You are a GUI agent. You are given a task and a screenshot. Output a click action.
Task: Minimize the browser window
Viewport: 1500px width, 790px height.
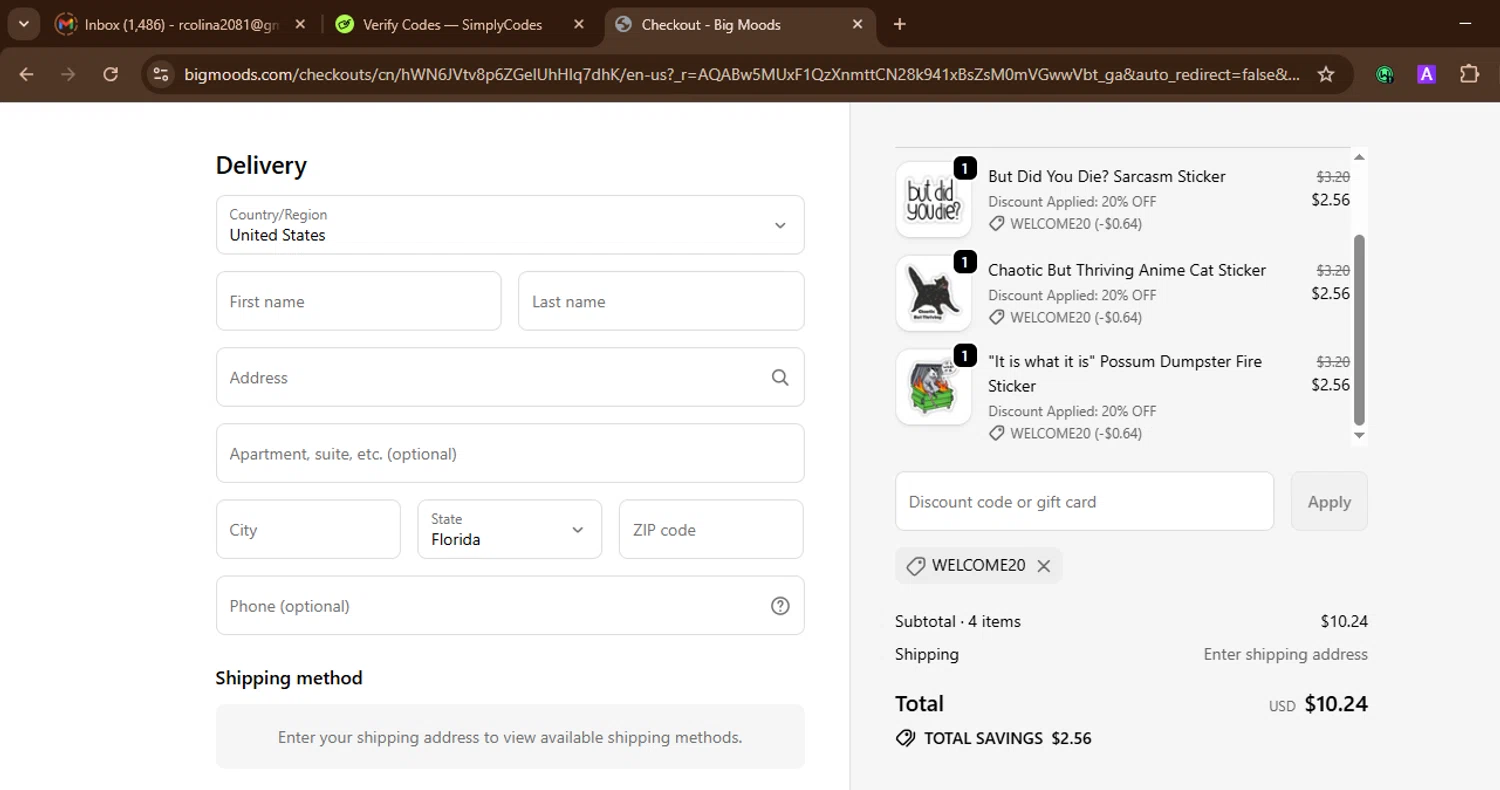(x=1466, y=23)
